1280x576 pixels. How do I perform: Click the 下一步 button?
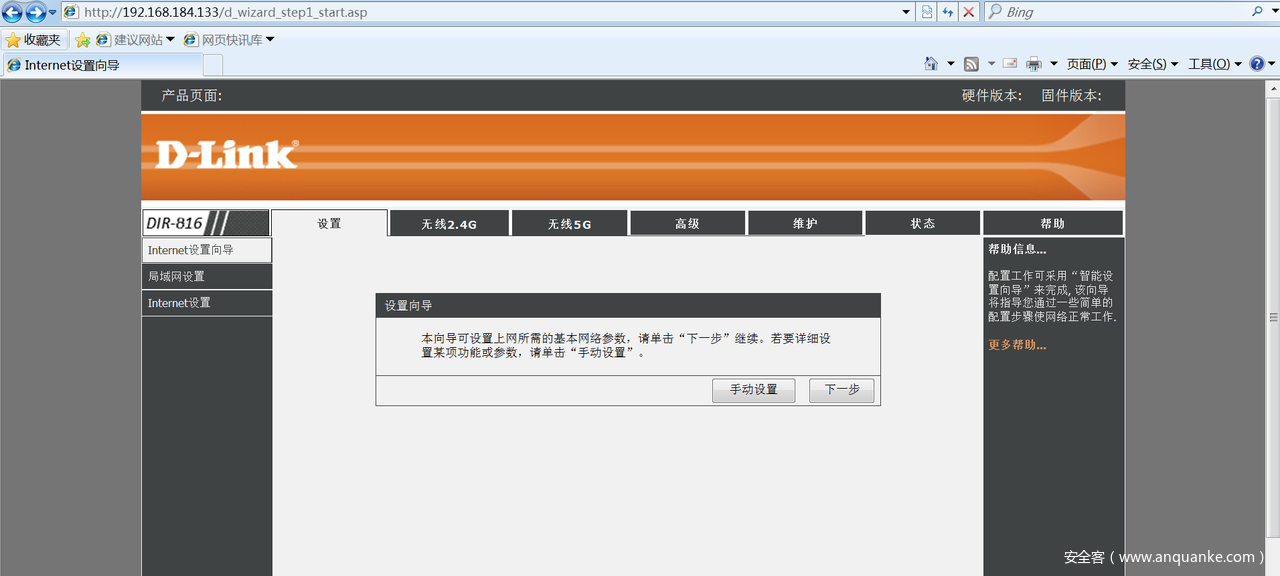pyautogui.click(x=842, y=390)
